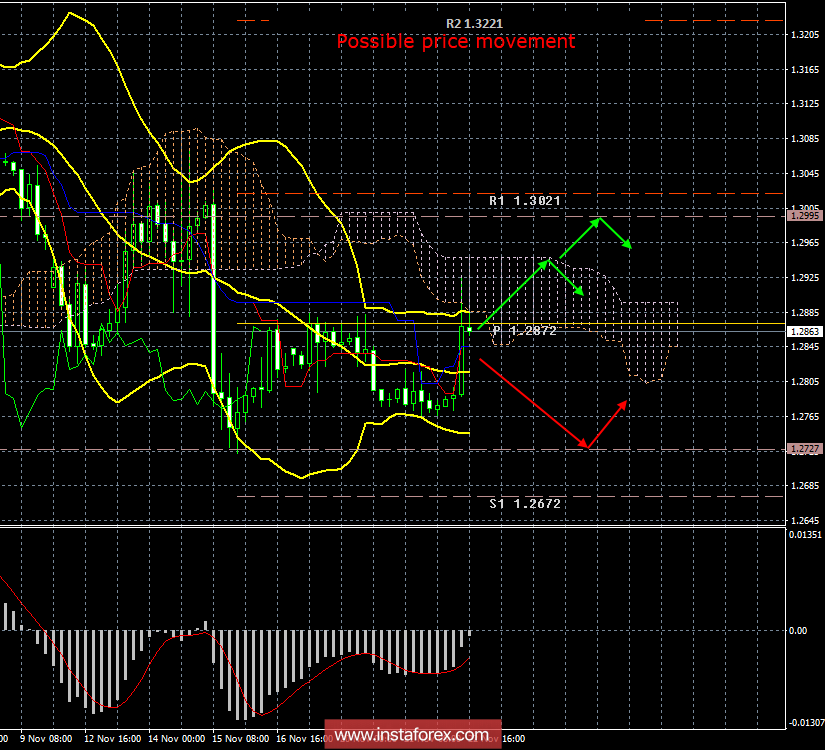Click the pivot P 1.2872 label
This screenshot has height=750, width=825.
point(524,331)
